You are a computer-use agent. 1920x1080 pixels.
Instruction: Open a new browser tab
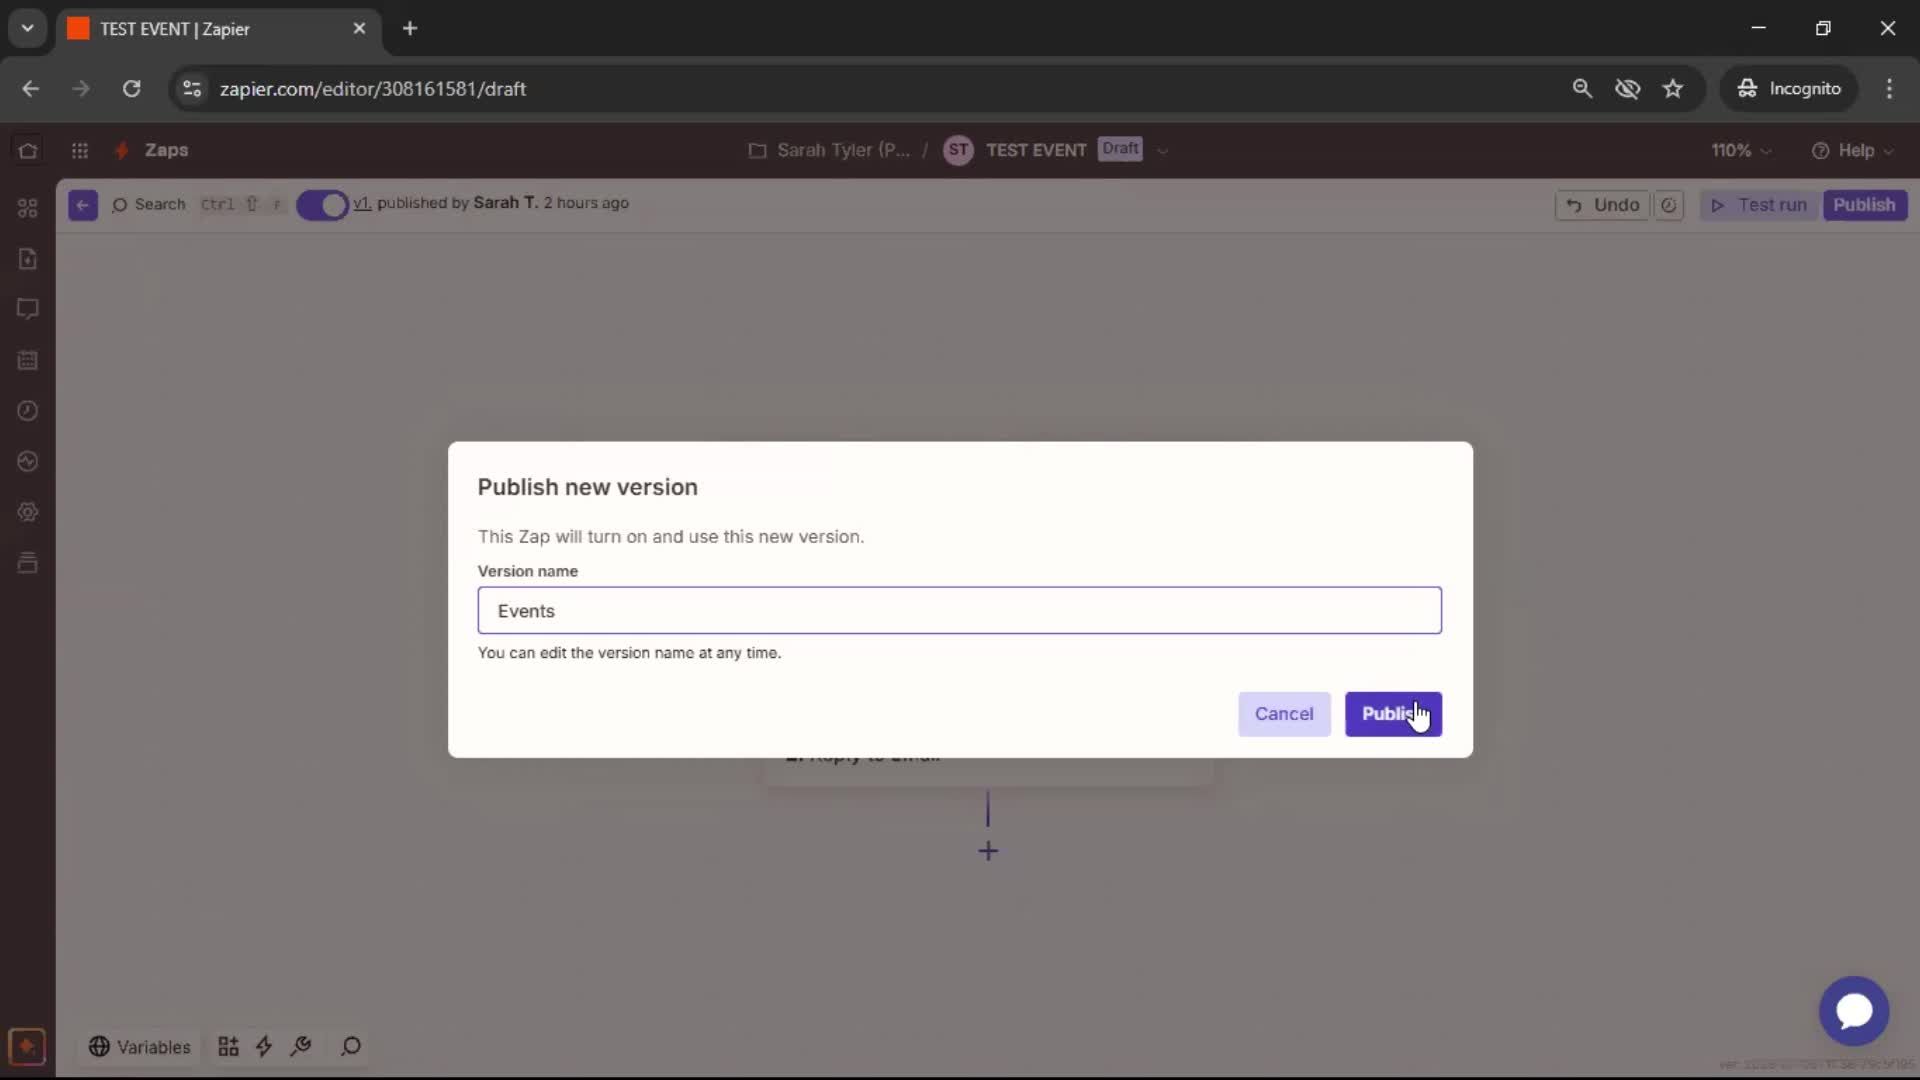(410, 29)
